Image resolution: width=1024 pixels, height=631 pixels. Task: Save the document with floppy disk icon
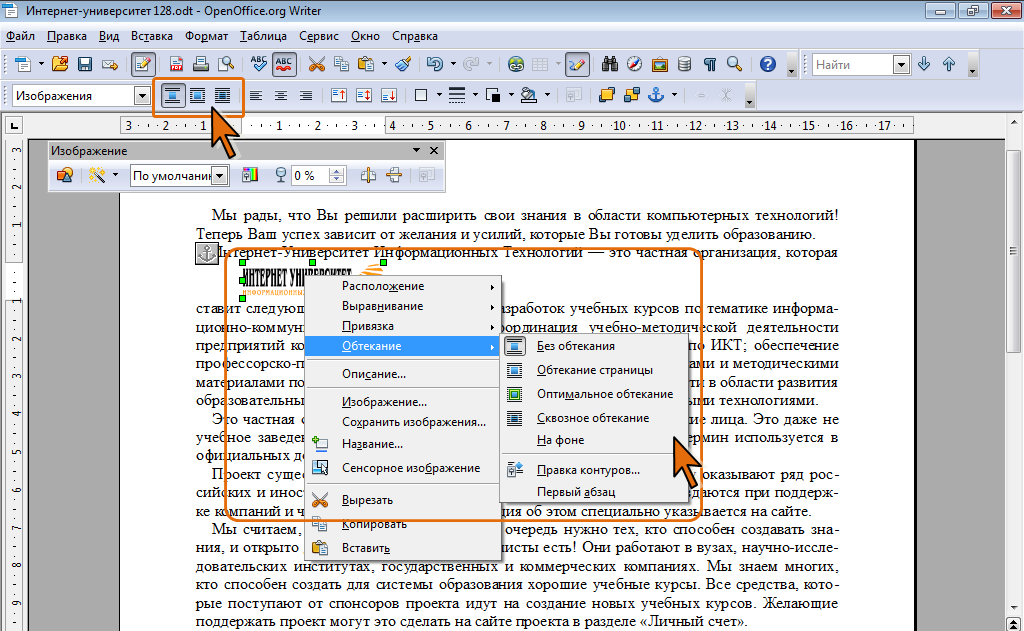pos(85,64)
